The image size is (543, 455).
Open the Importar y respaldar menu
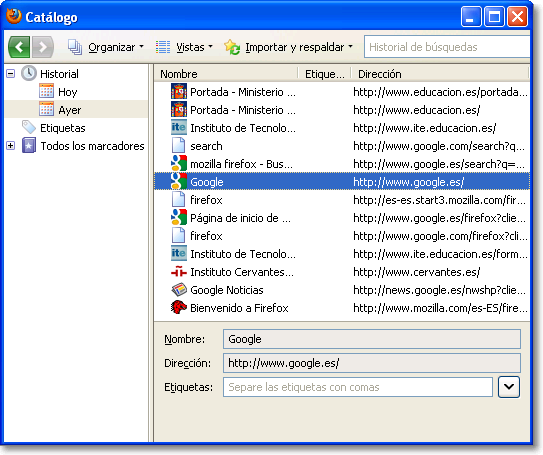pos(299,47)
